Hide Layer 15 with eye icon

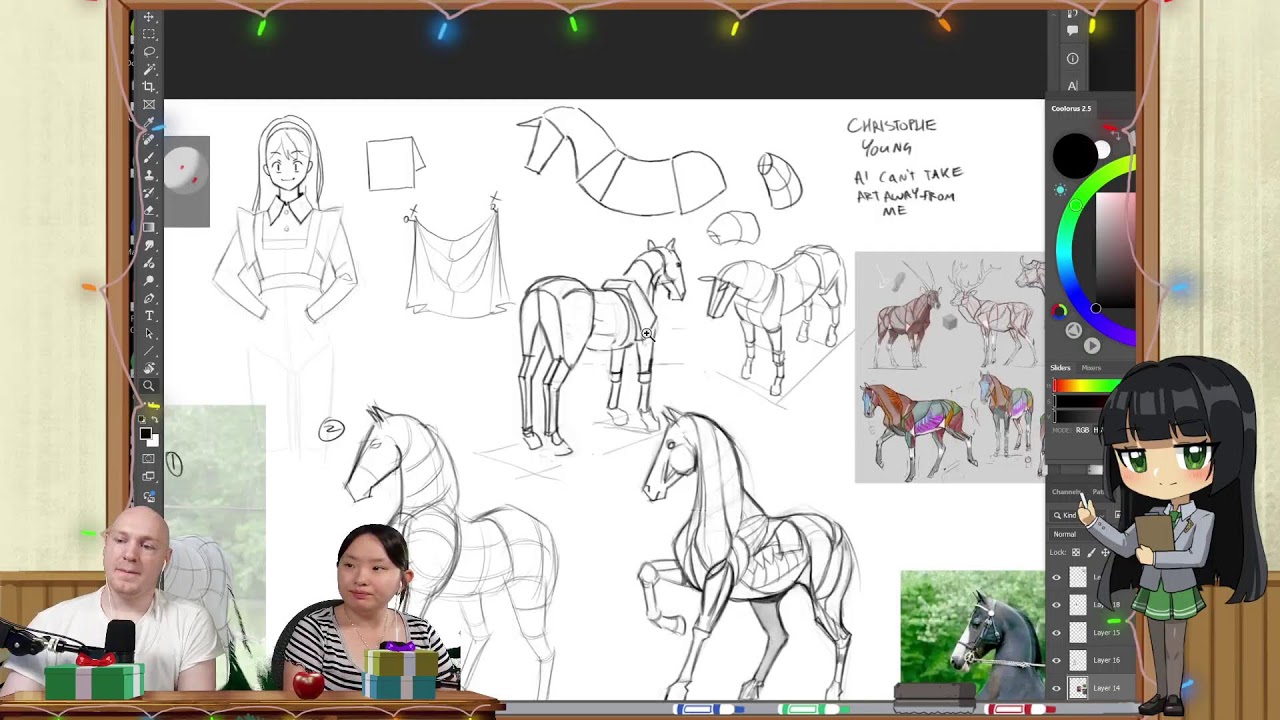tap(1056, 632)
